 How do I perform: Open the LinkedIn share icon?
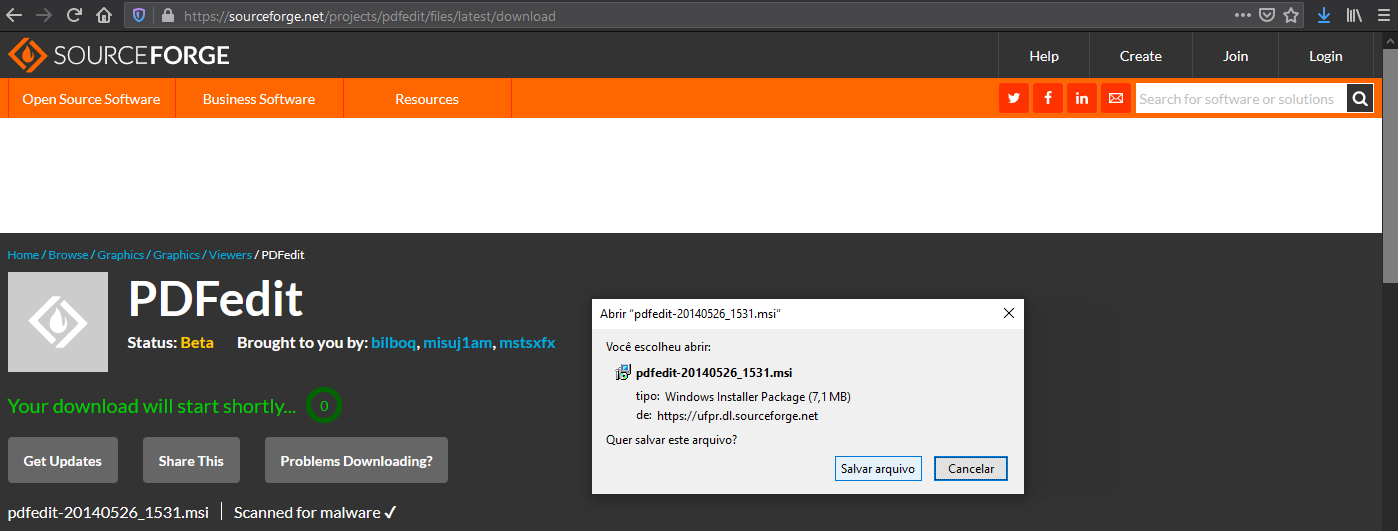pyautogui.click(x=1082, y=99)
